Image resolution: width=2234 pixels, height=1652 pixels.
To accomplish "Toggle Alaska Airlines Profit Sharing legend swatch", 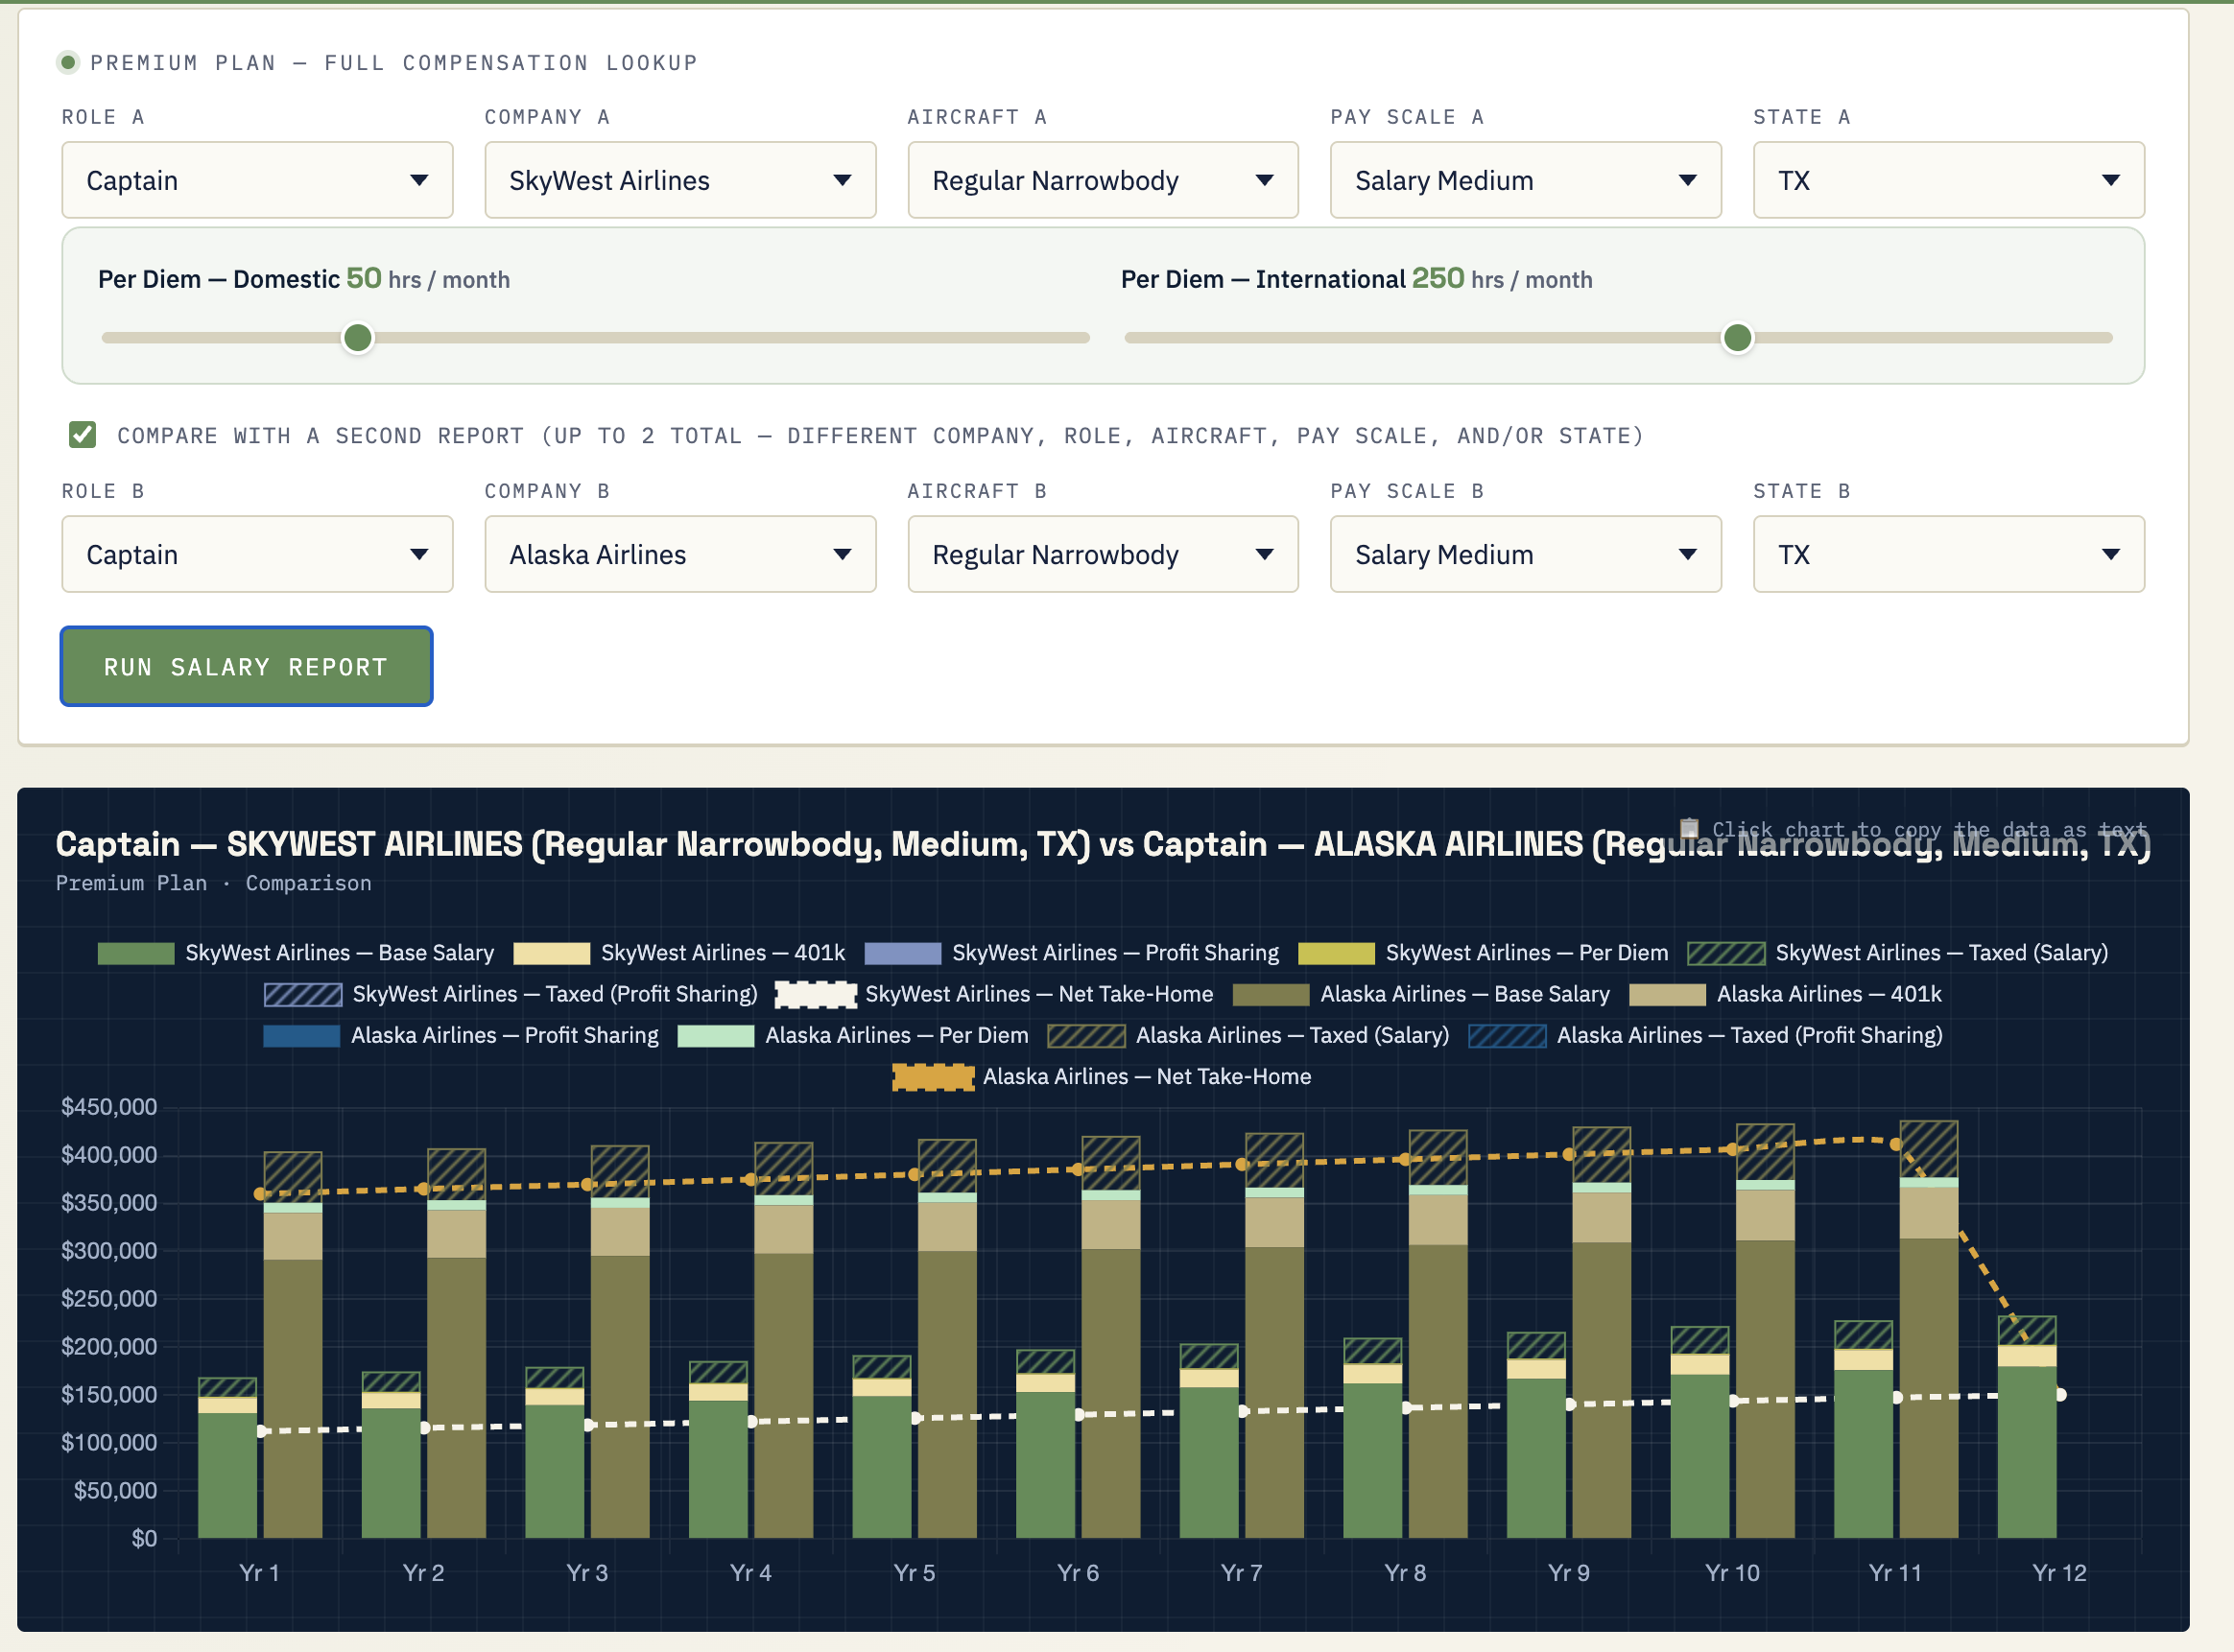I will tap(301, 1035).
